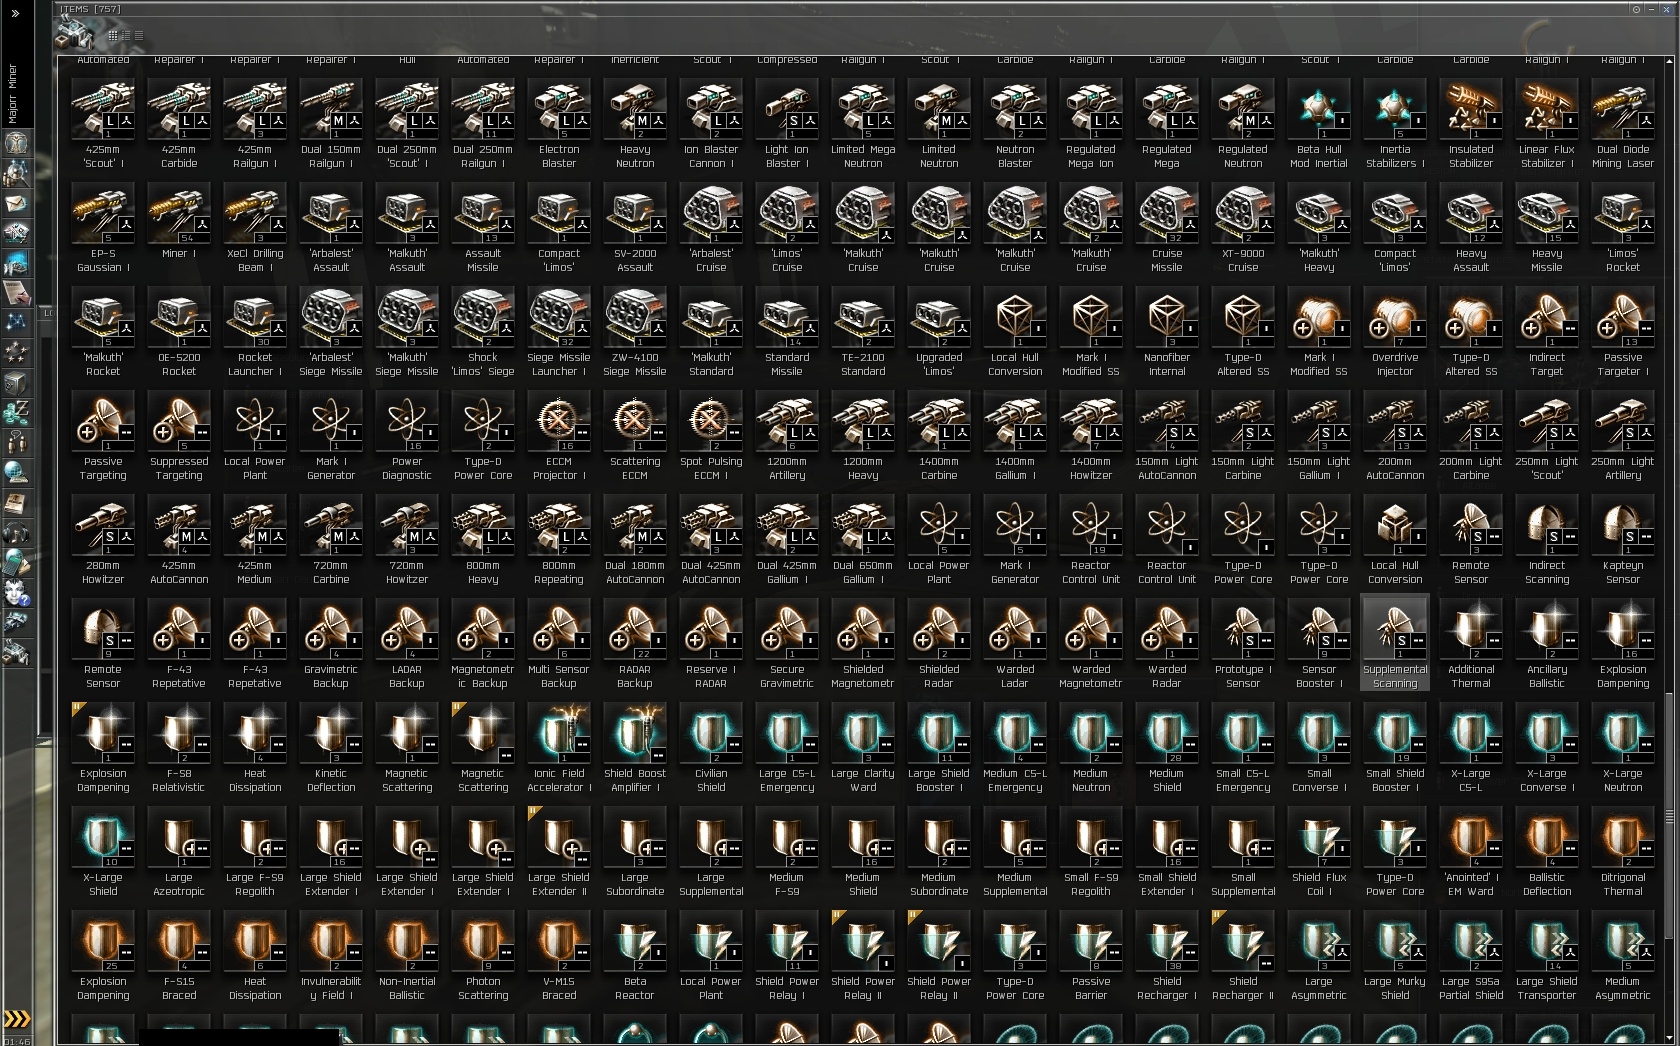Image resolution: width=1680 pixels, height=1046 pixels.
Task: Open the Corporation stars icon
Action: point(16,352)
